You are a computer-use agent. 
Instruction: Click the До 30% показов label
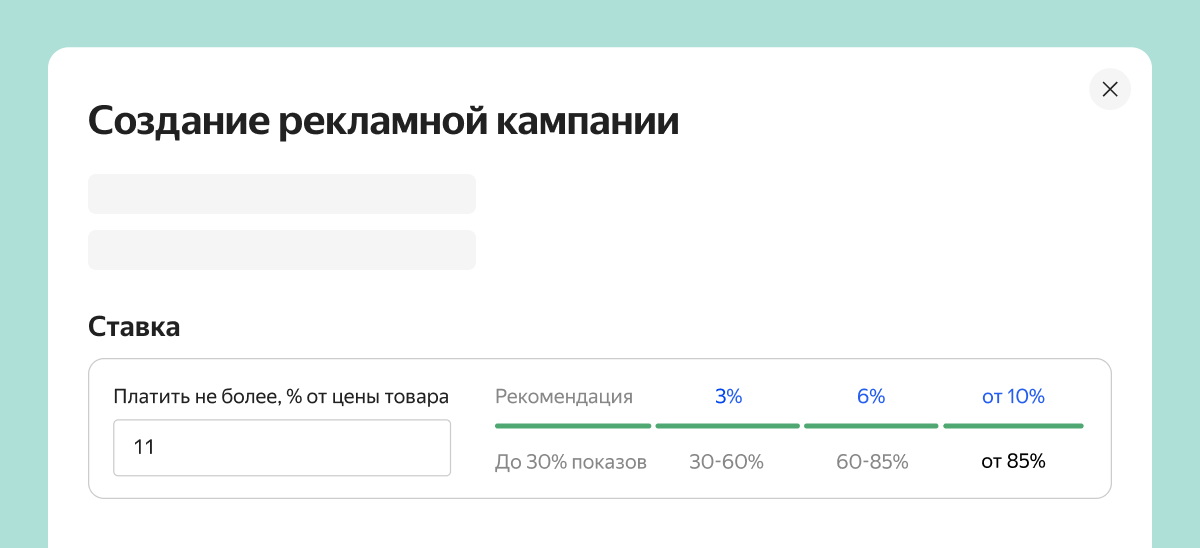pyautogui.click(x=571, y=462)
